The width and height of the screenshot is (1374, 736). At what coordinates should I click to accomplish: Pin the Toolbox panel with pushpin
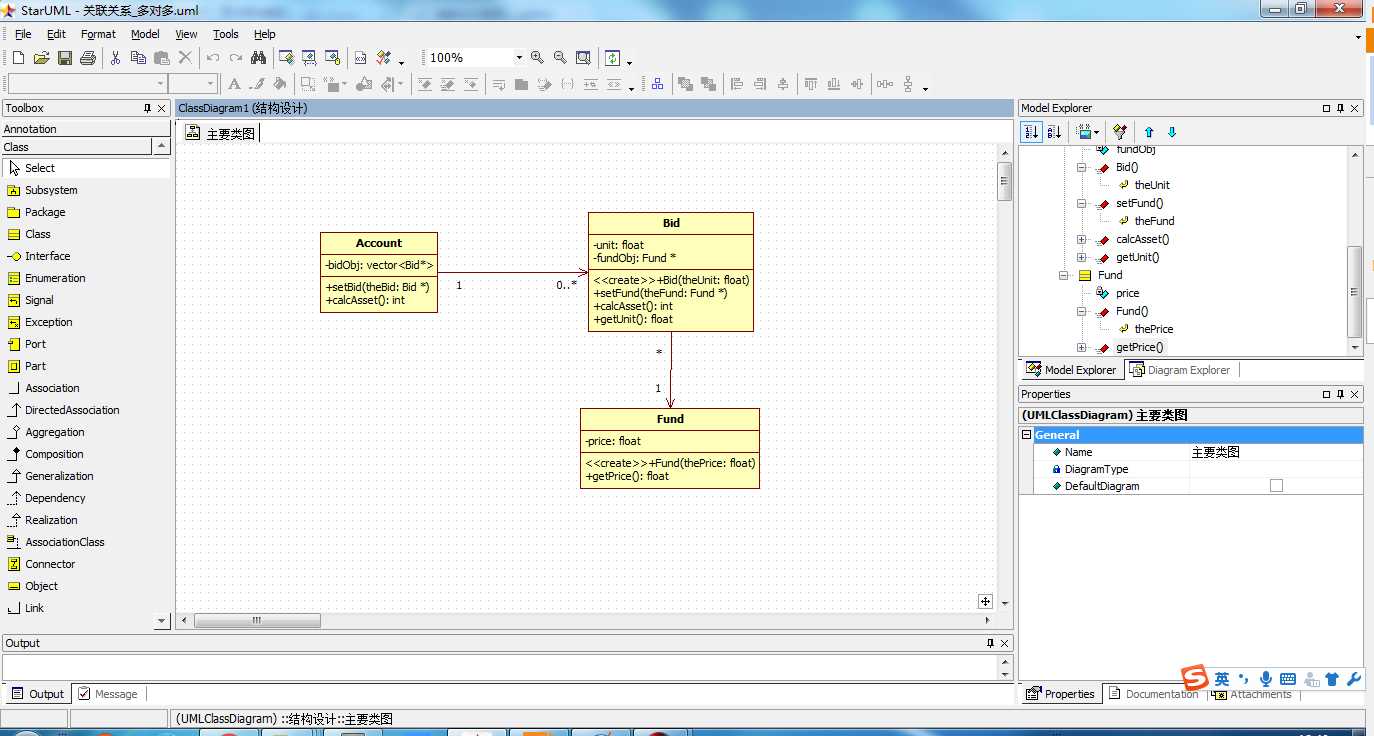coord(147,108)
